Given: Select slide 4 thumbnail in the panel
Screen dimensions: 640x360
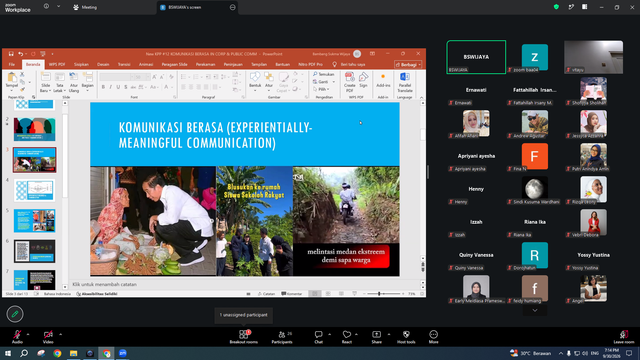Looking at the screenshot, I should (34, 190).
